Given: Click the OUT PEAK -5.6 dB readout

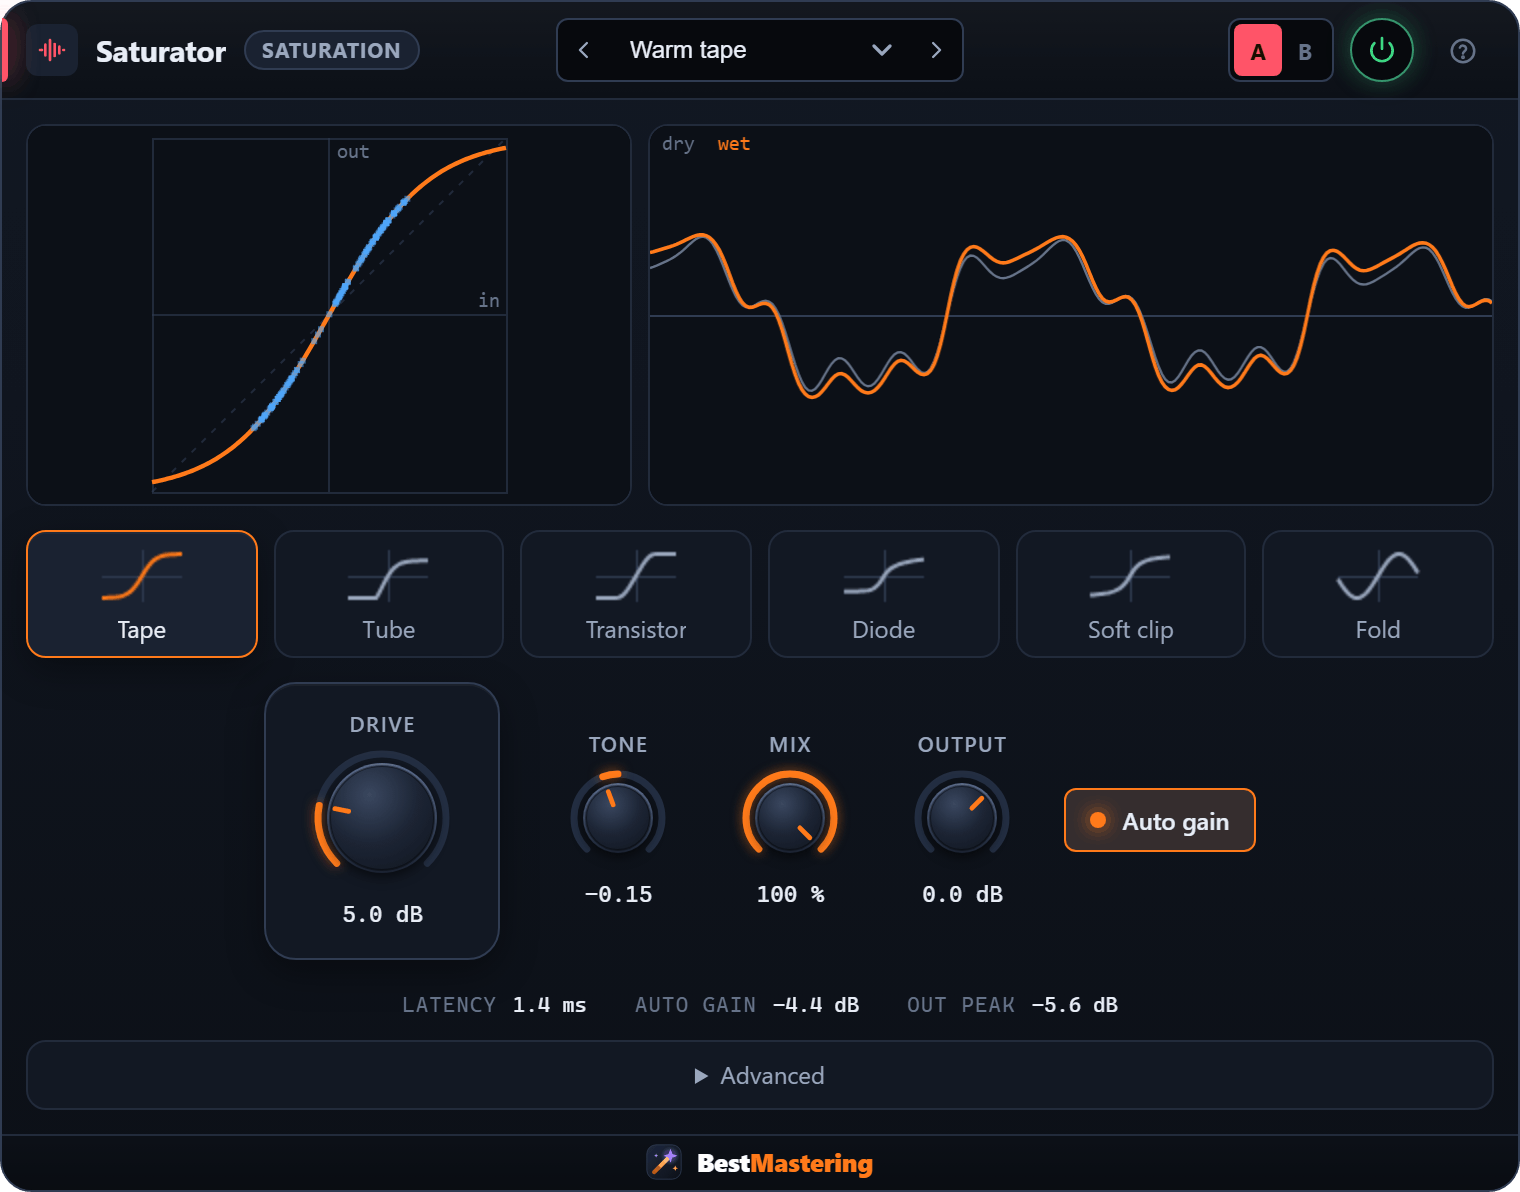Looking at the screenshot, I should [x=1012, y=1005].
